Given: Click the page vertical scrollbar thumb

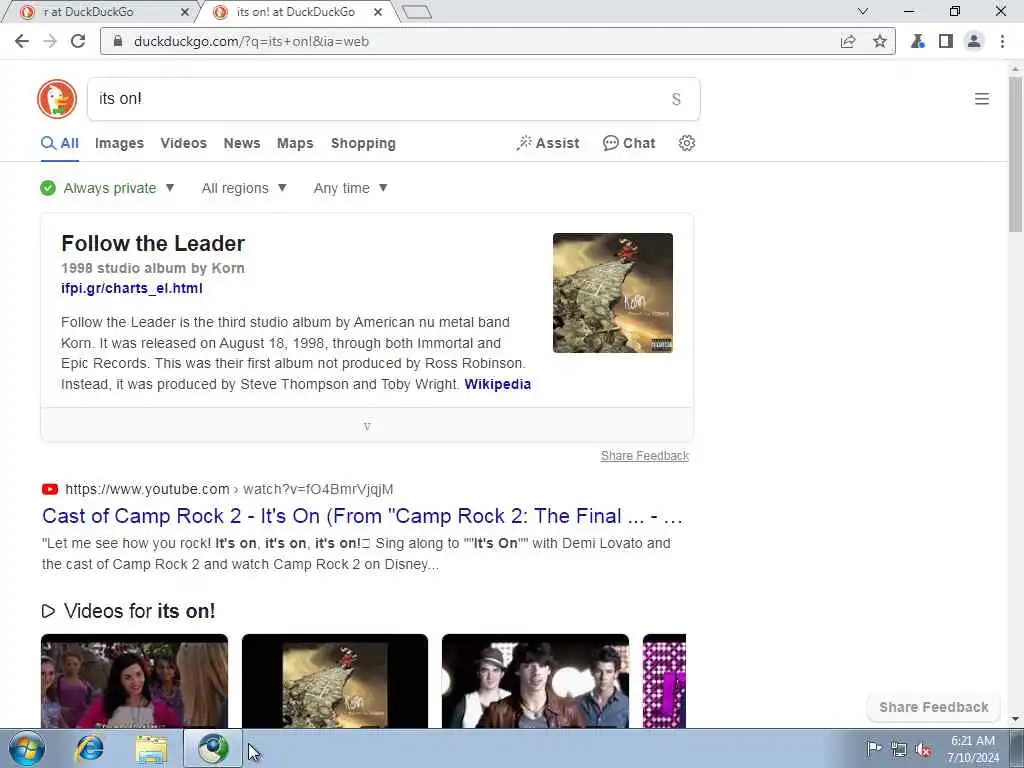Looking at the screenshot, I should coord(1016,153).
